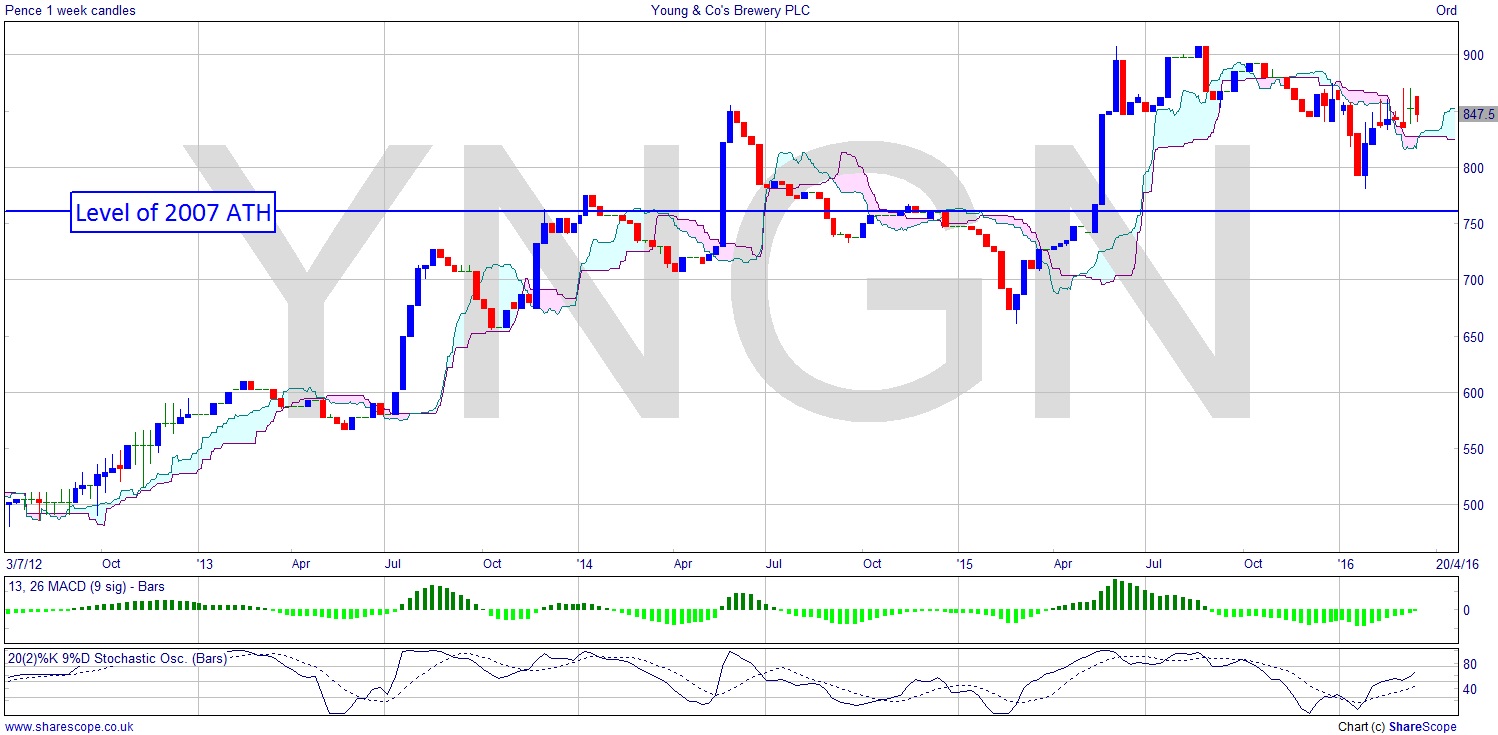Open the www.sharescope.co.uk link
The image size is (1498, 735).
pyautogui.click(x=69, y=727)
